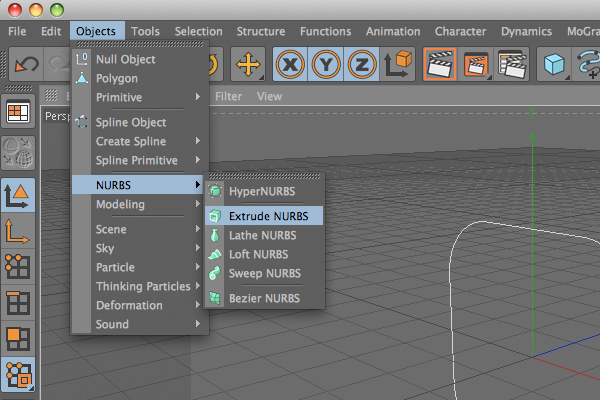Open viewport Filter menu

click(x=228, y=96)
